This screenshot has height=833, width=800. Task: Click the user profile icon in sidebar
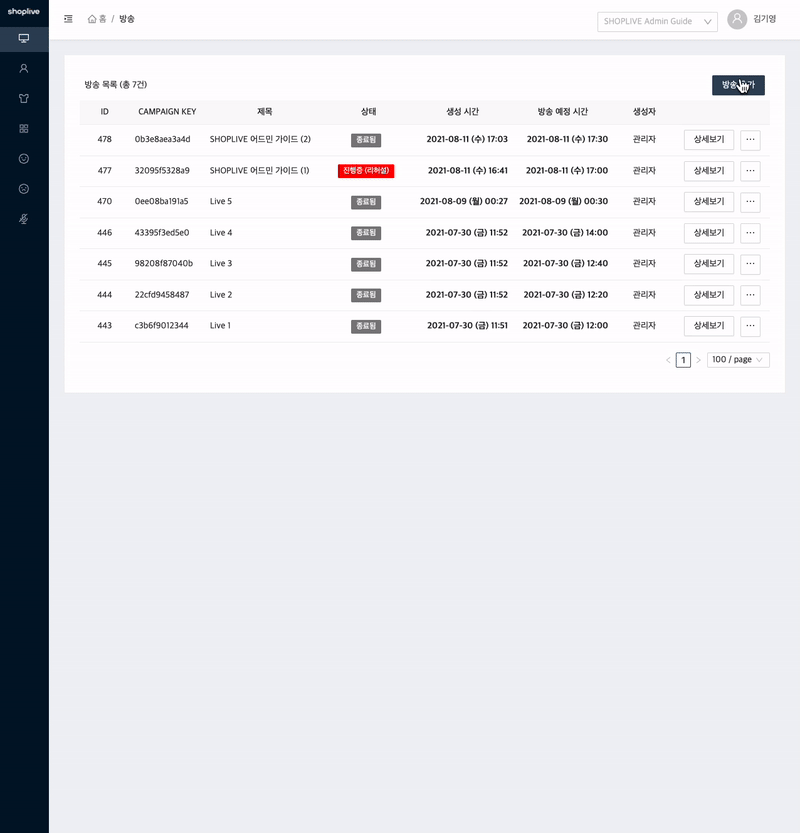tap(24, 69)
